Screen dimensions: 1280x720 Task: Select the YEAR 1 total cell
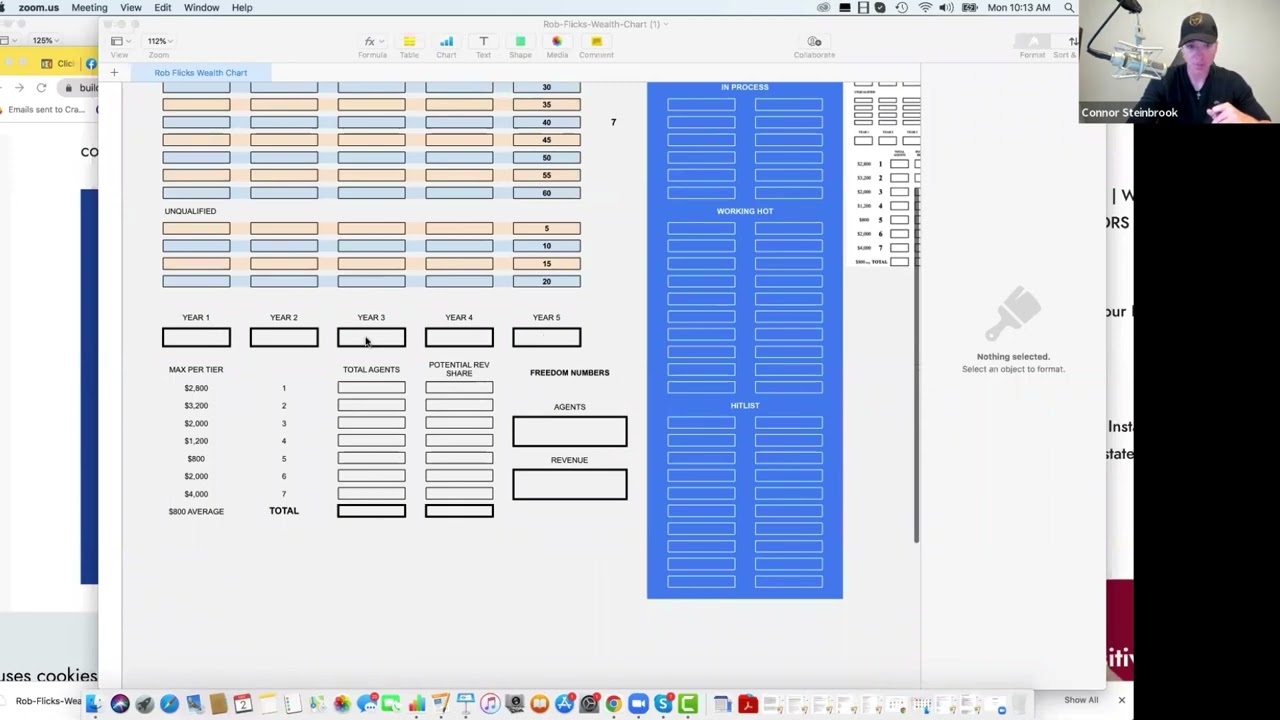tap(196, 338)
